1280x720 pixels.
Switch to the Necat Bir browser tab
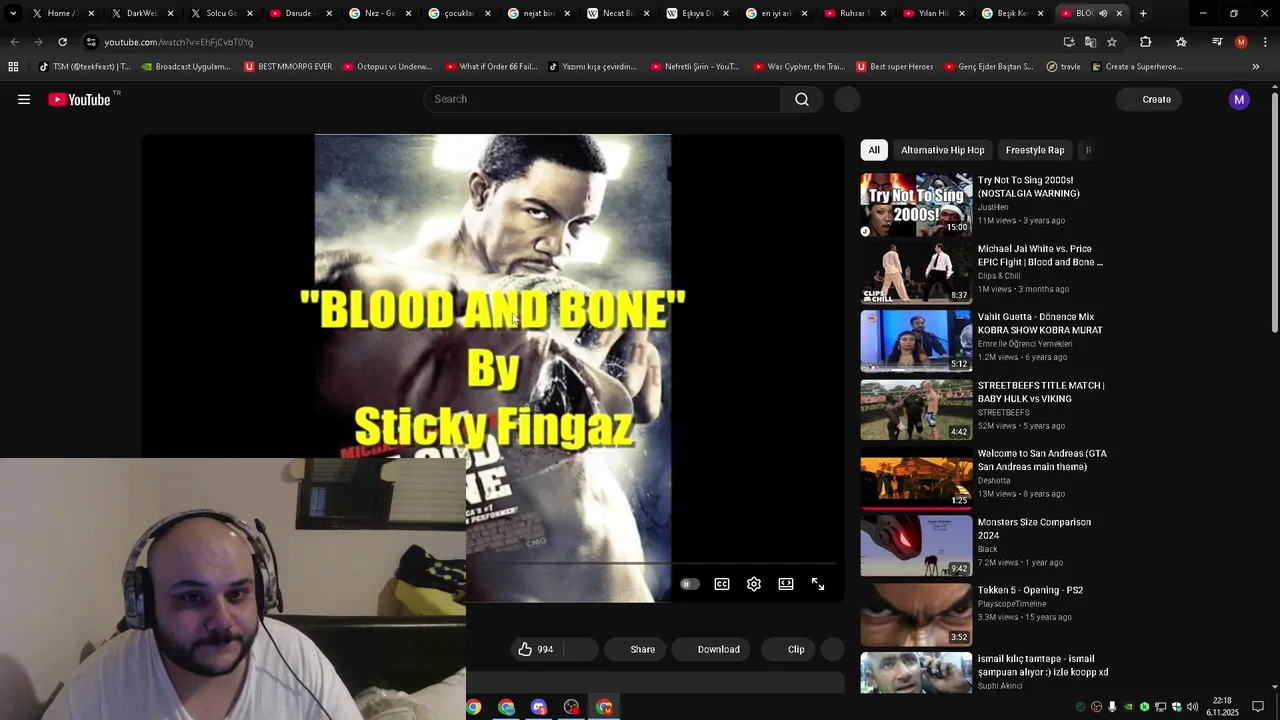tap(617, 13)
